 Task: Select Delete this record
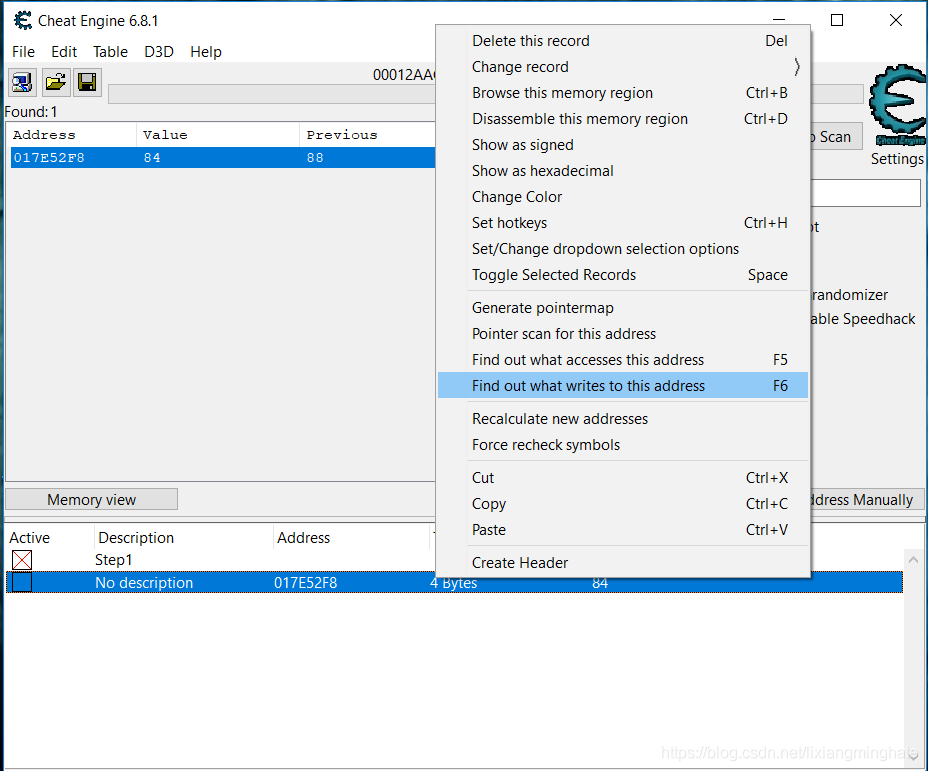click(623, 41)
